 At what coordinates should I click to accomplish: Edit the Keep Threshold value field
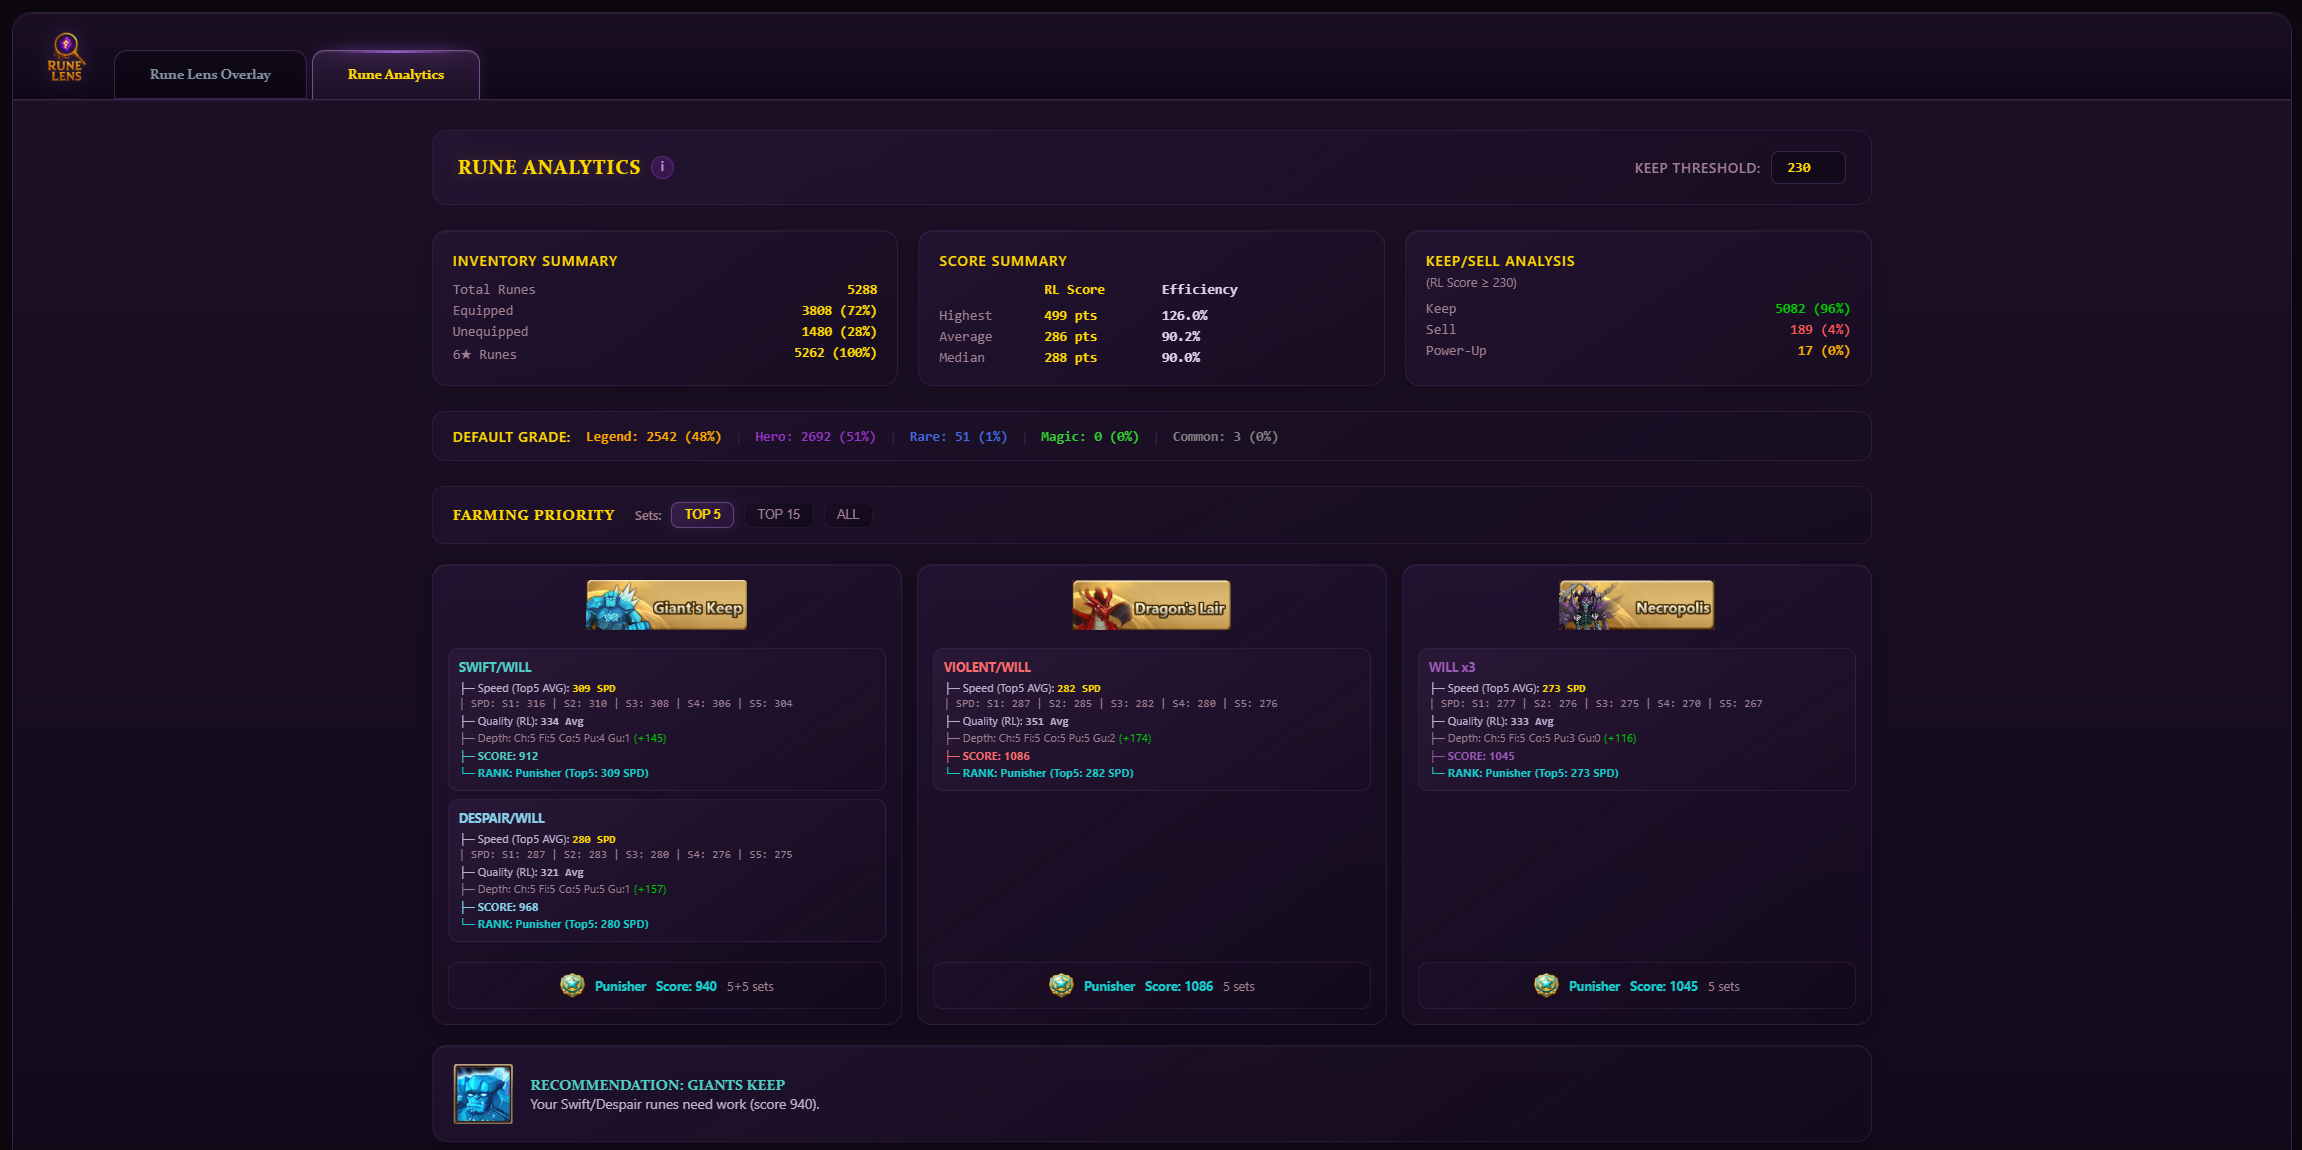tap(1808, 167)
